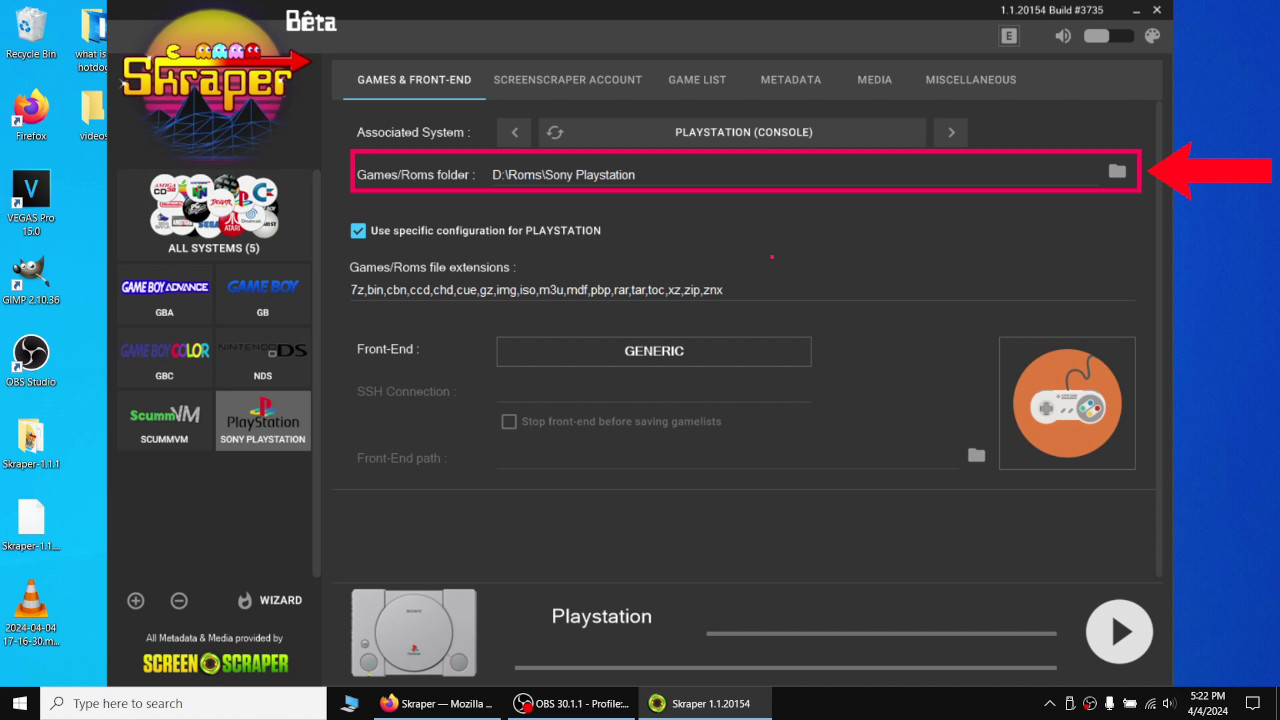Image resolution: width=1280 pixels, height=720 pixels.
Task: Go to the previous associated system
Action: pyautogui.click(x=514, y=131)
